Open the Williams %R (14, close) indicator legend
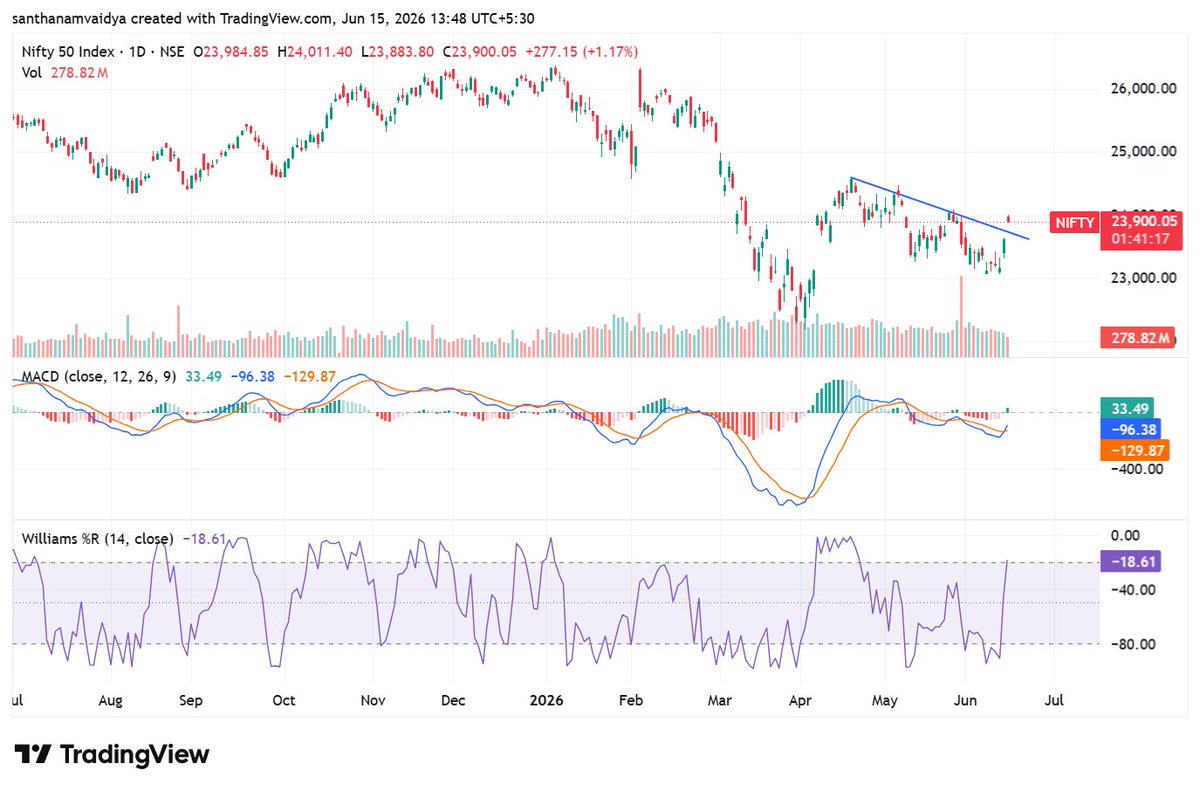This screenshot has width=1200, height=791. pos(97,538)
